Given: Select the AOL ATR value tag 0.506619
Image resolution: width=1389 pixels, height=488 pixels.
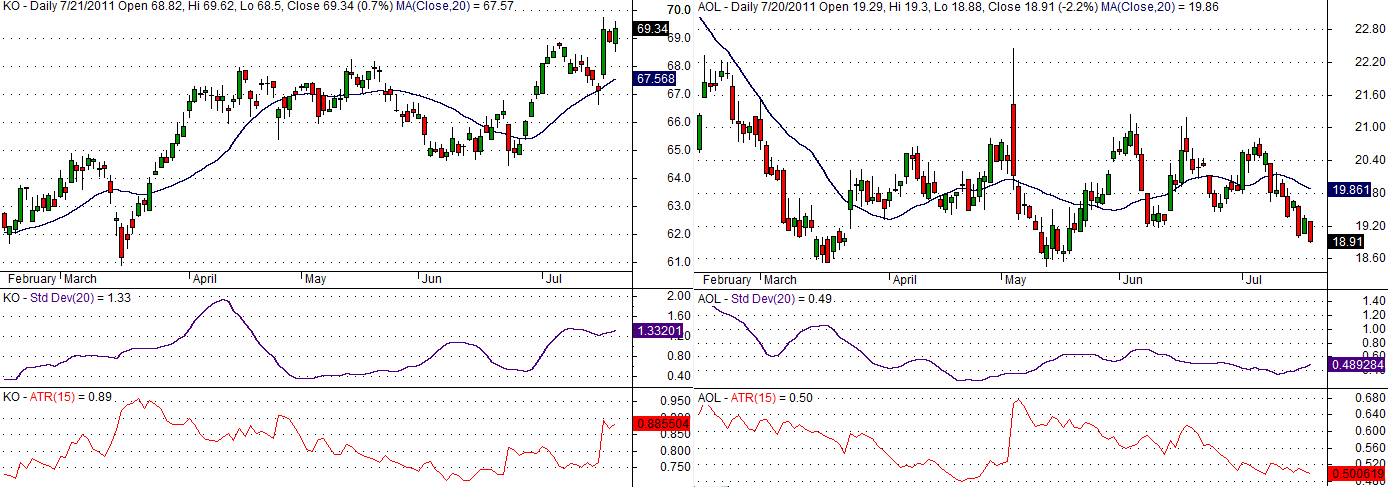Looking at the screenshot, I should tap(1354, 474).
